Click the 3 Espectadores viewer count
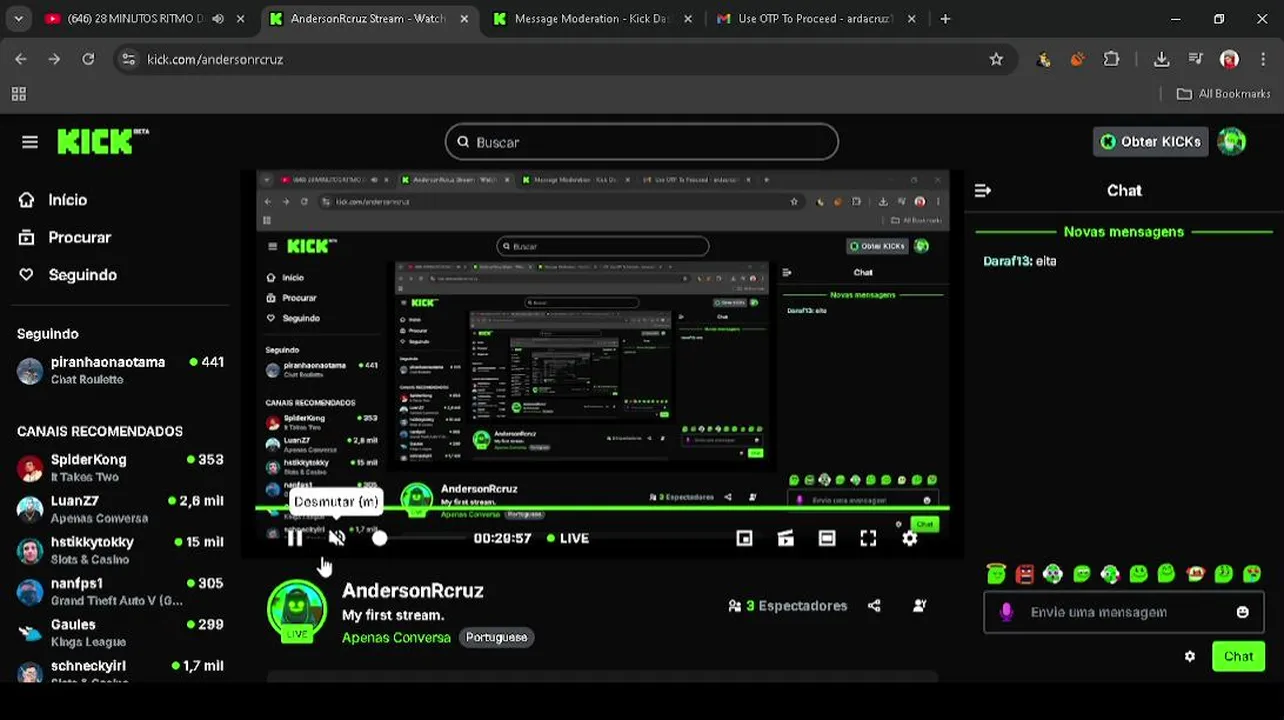Viewport: 1284px width, 720px height. coord(788,605)
